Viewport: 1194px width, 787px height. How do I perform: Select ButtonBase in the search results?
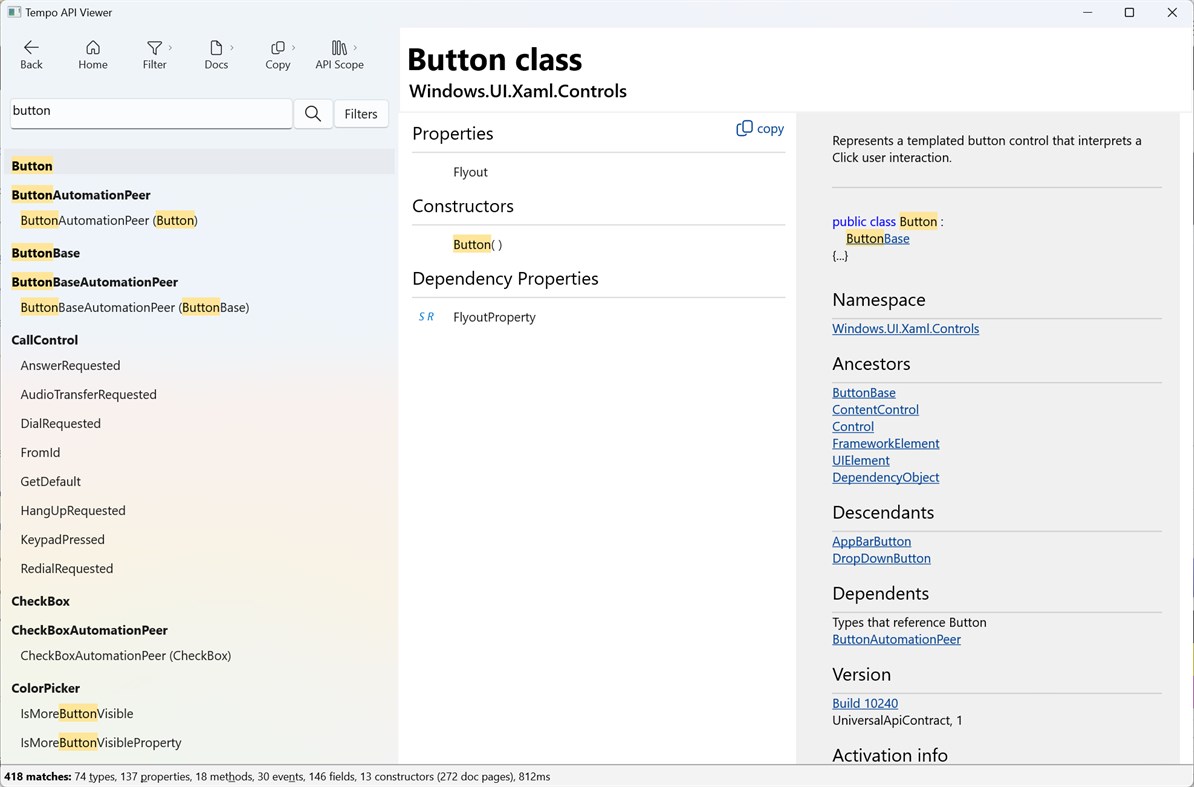45,253
